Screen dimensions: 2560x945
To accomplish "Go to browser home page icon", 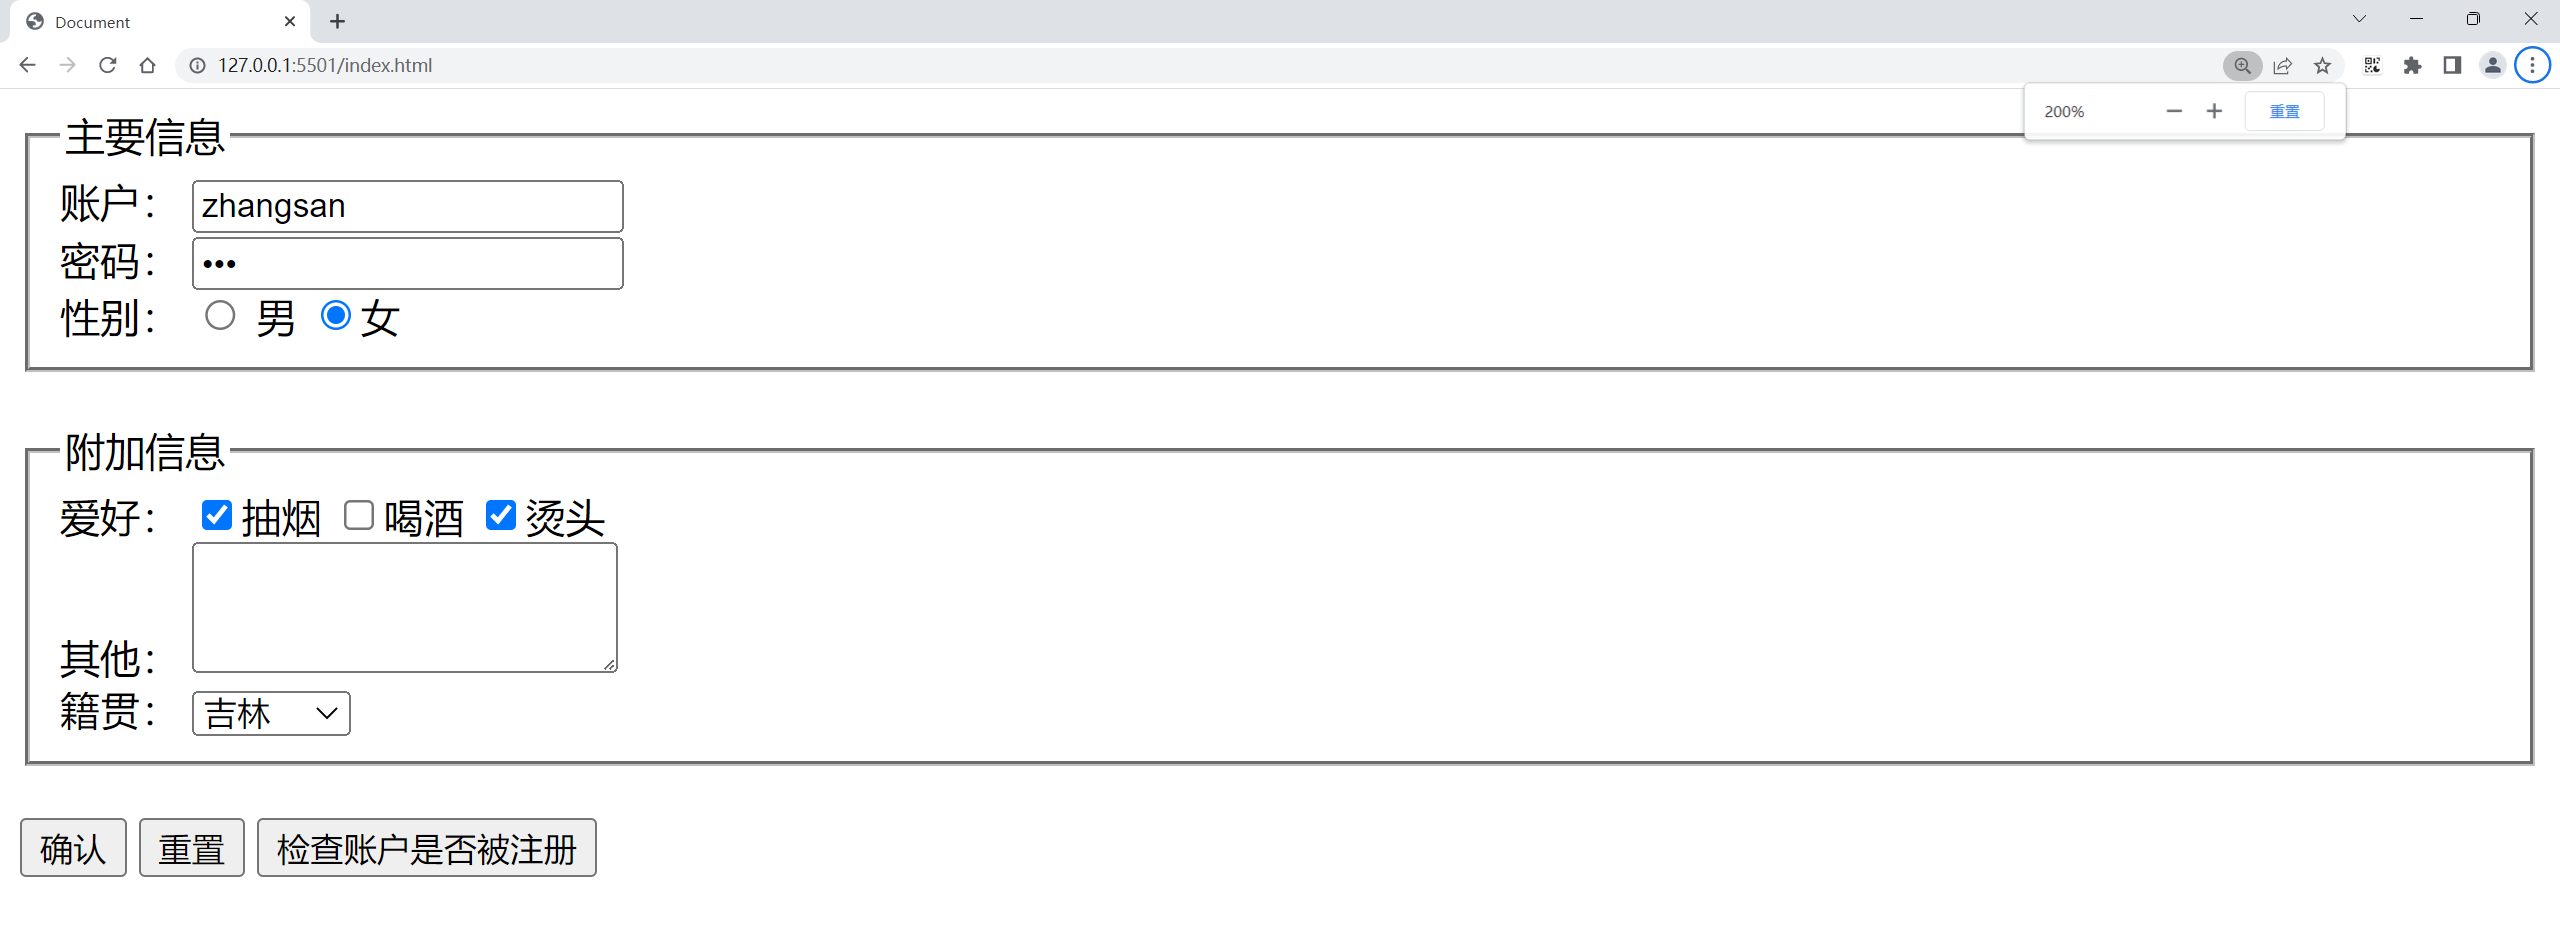I will tap(148, 65).
